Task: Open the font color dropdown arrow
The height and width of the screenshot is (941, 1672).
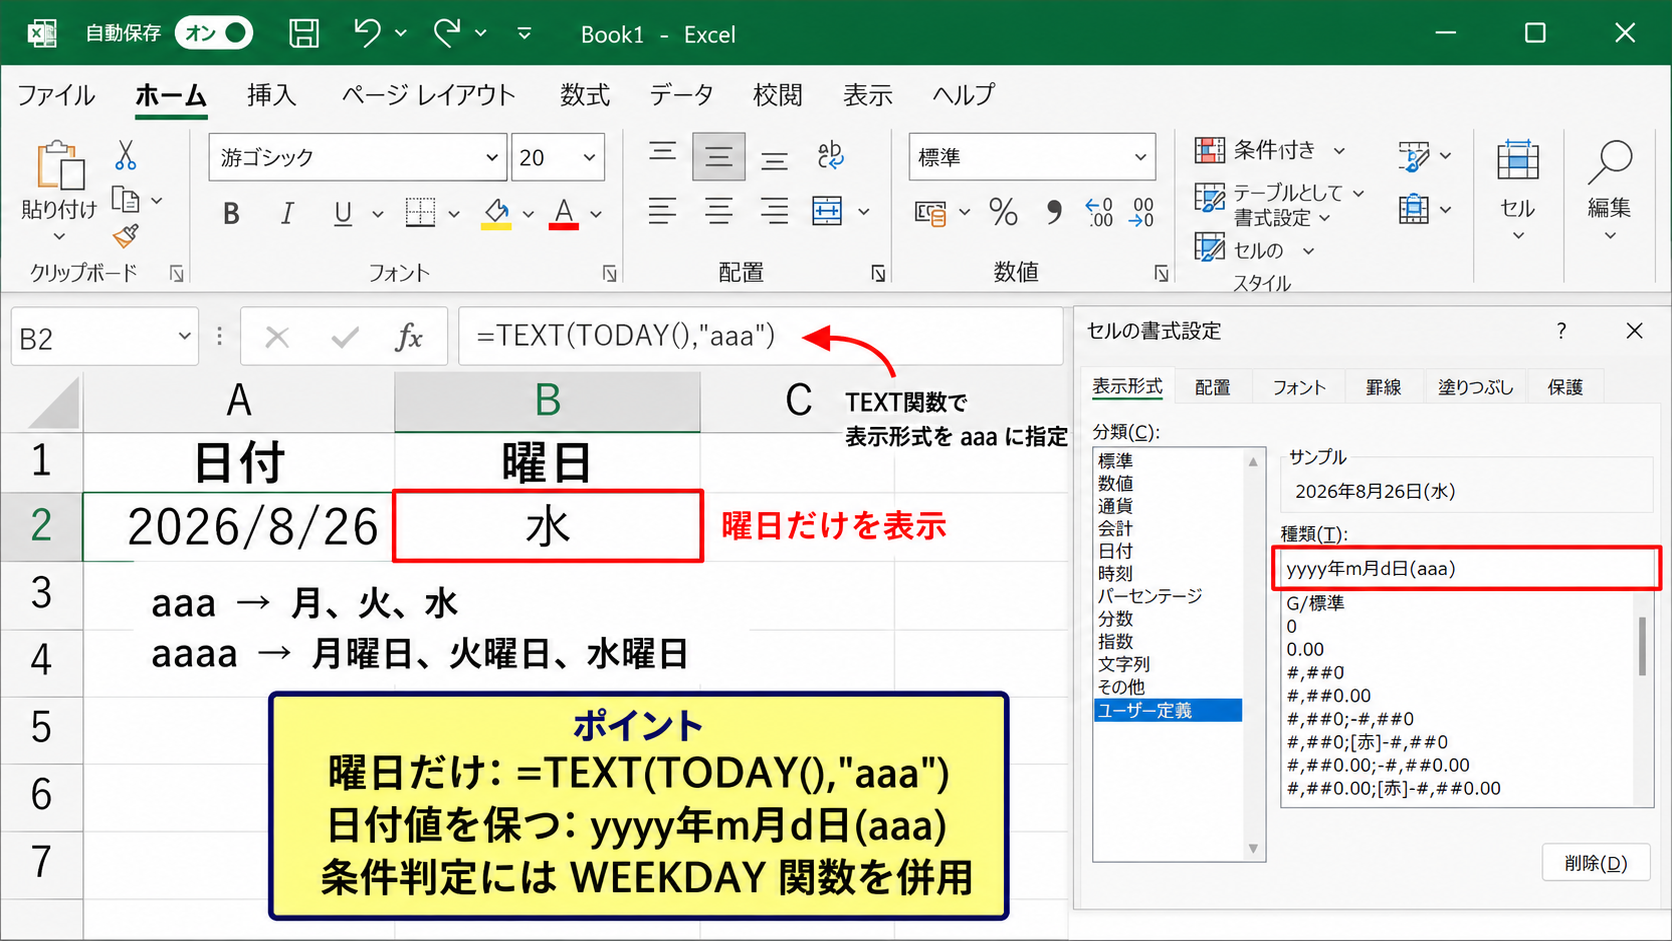Action: point(596,214)
